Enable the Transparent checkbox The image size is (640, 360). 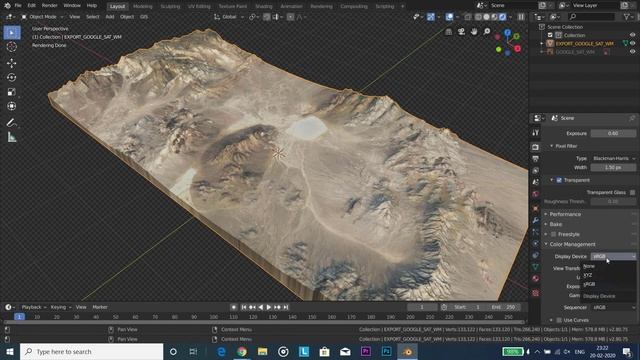(x=559, y=180)
